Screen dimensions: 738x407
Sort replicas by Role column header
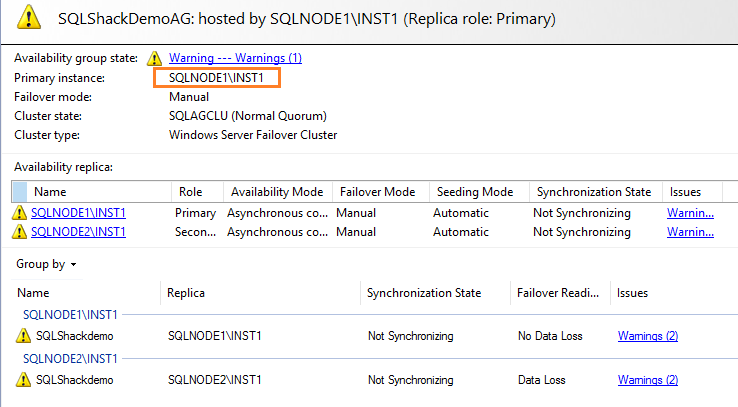(x=190, y=192)
